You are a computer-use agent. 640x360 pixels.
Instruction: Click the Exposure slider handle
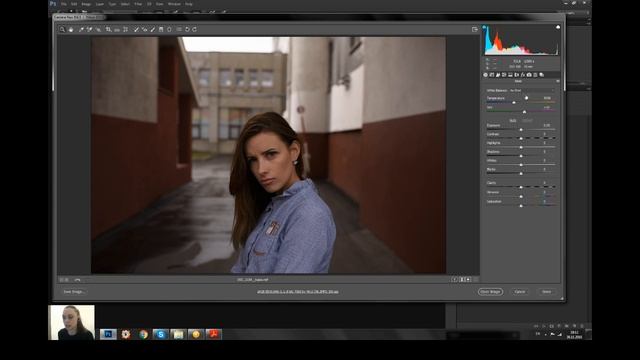[x=521, y=130]
